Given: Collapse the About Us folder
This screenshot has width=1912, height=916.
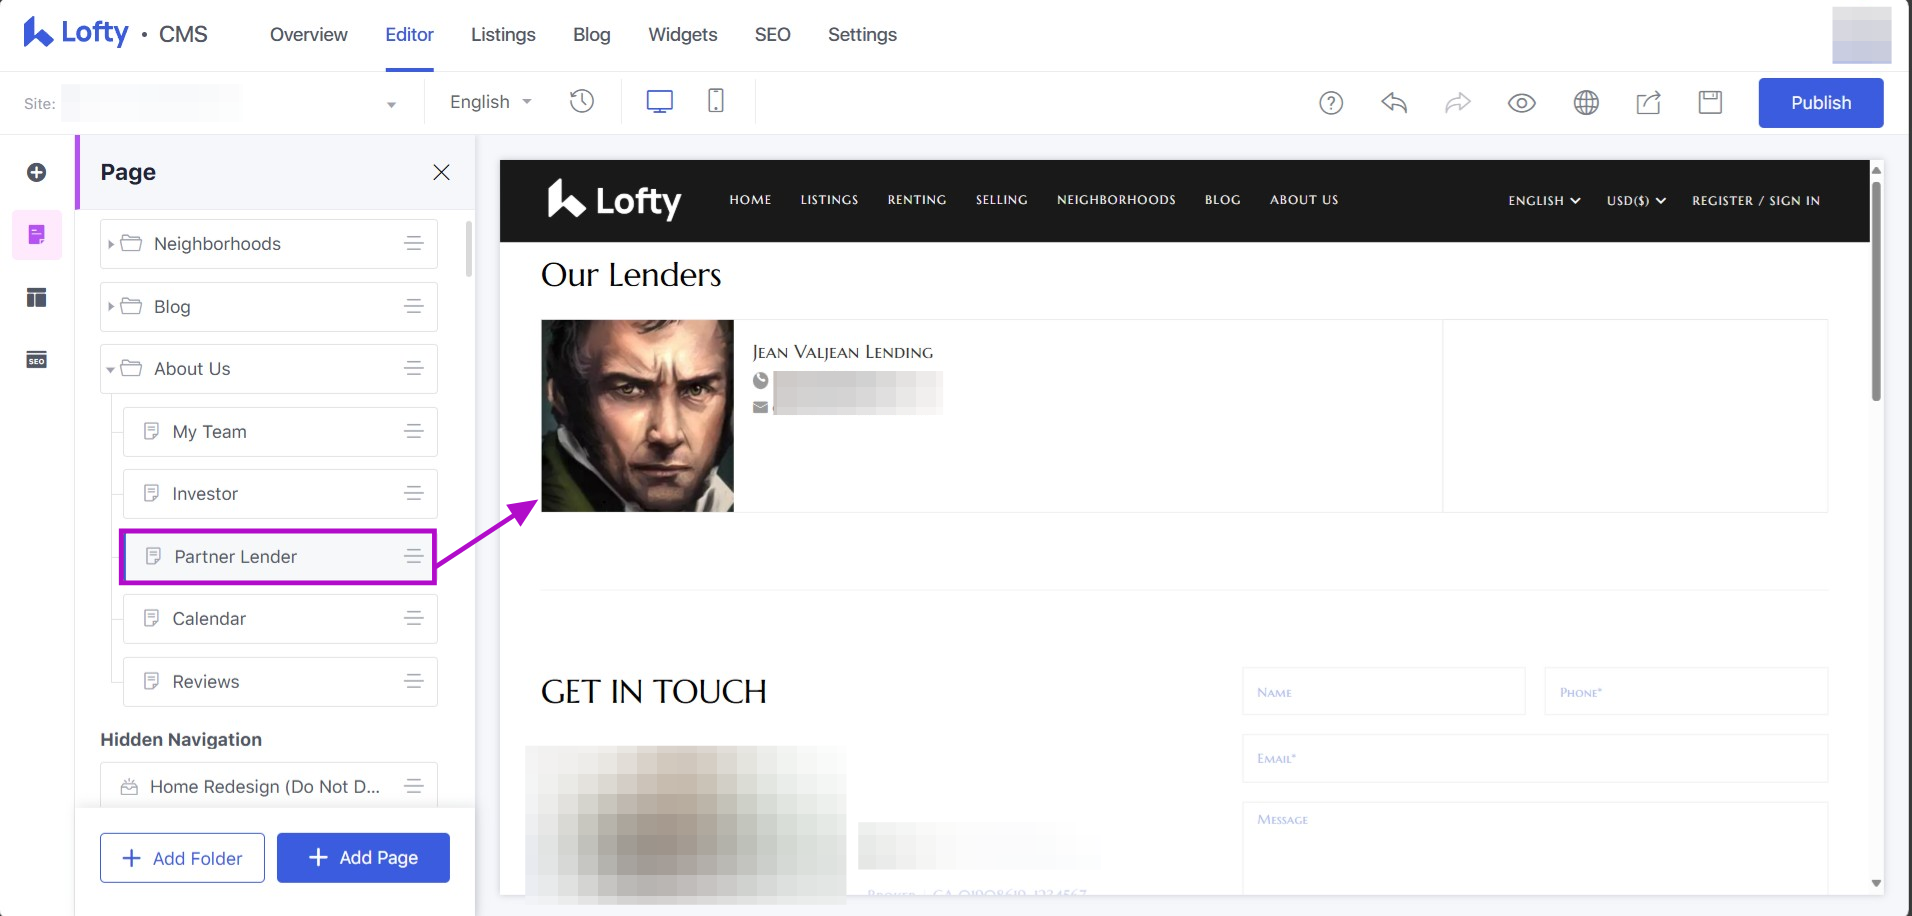Looking at the screenshot, I should point(111,370).
